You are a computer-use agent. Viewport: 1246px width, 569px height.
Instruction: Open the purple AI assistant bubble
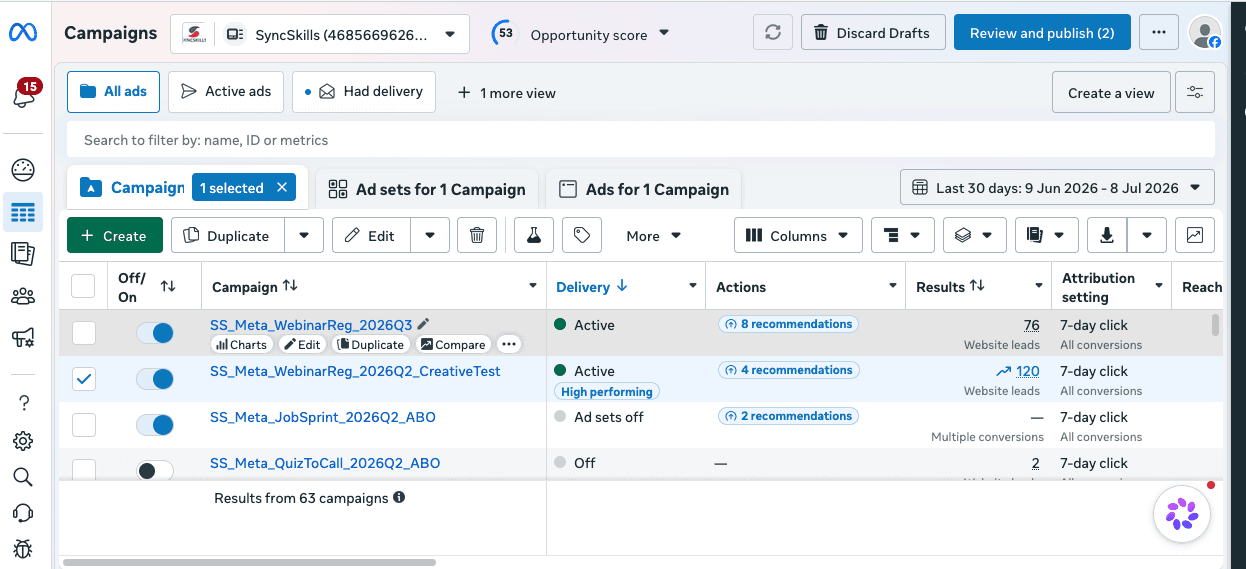[1182, 514]
